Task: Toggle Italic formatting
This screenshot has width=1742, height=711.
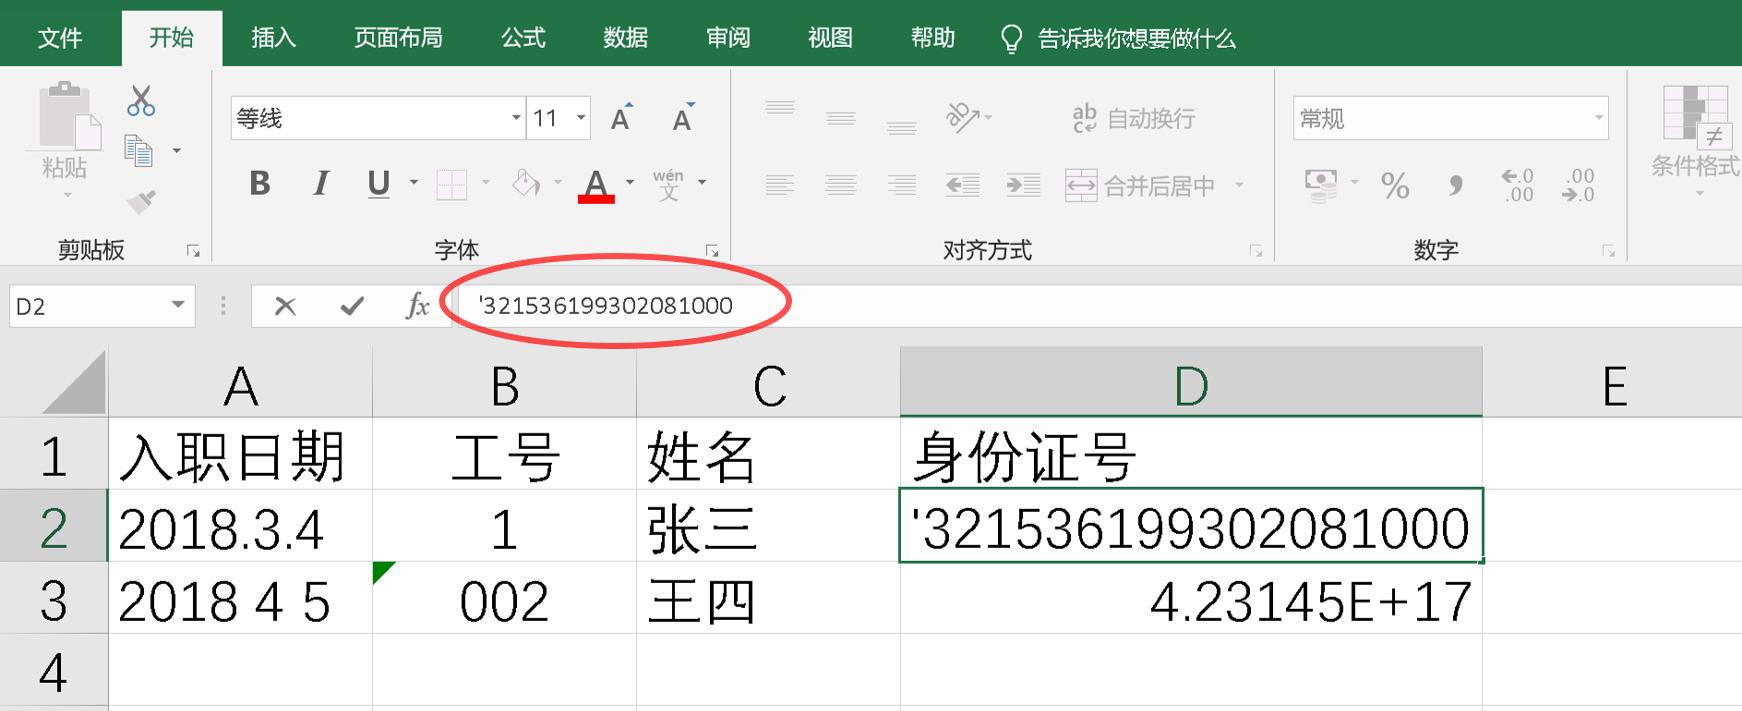Action: (x=320, y=183)
